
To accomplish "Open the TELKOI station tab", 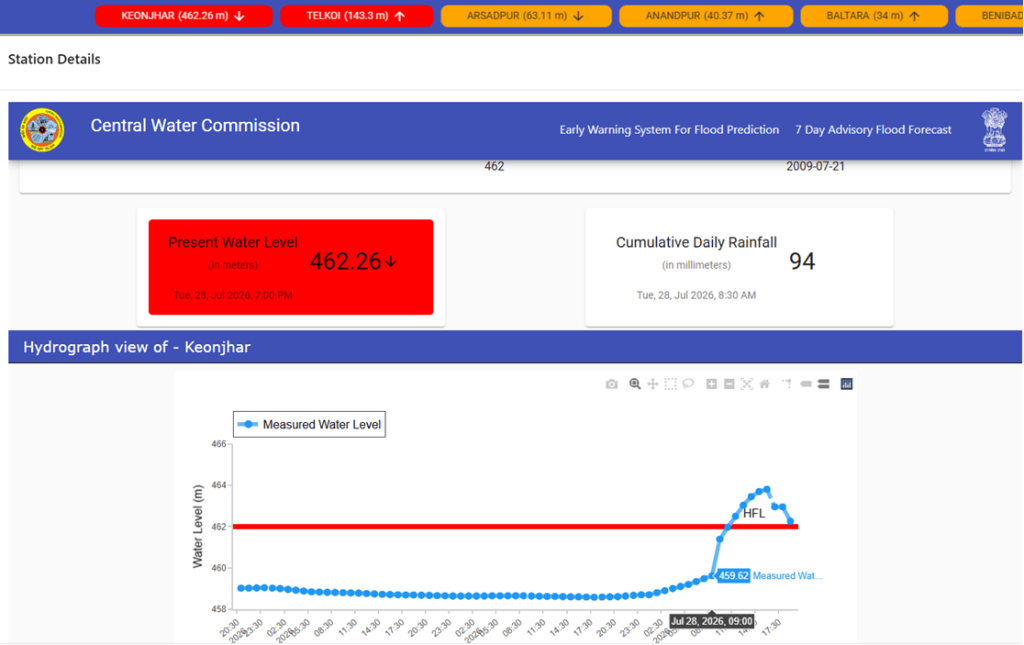I will point(357,16).
